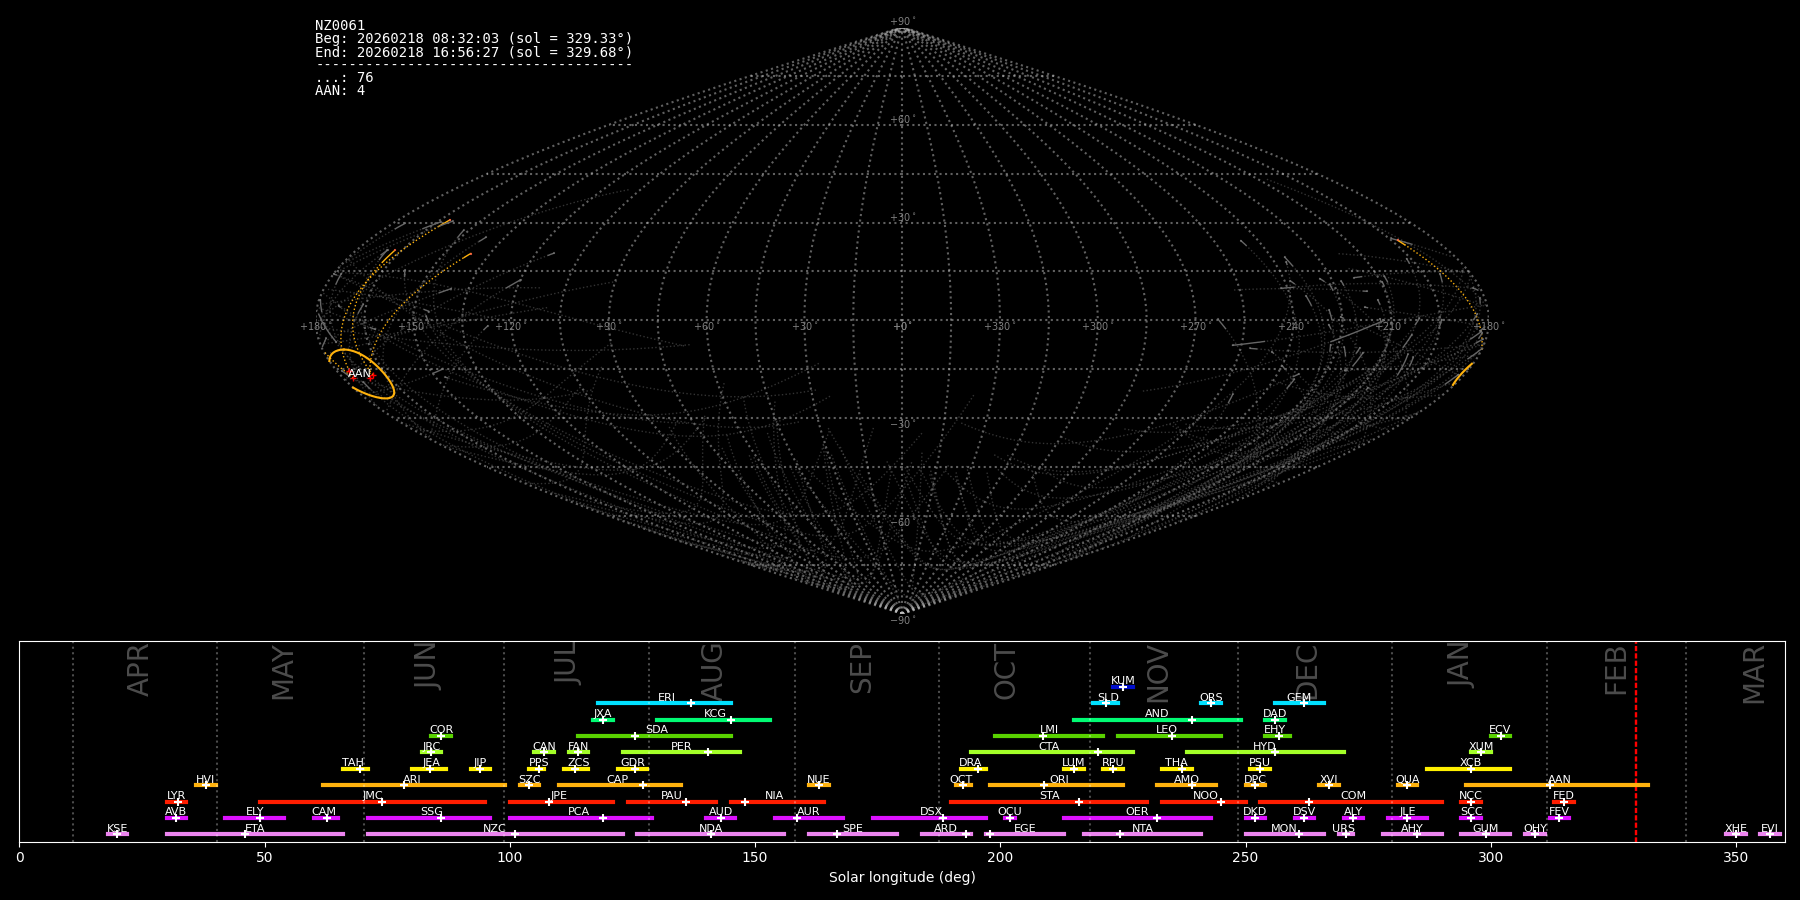This screenshot has width=1800, height=900.
Task: Click the COM shower label
Action: click(x=1353, y=796)
